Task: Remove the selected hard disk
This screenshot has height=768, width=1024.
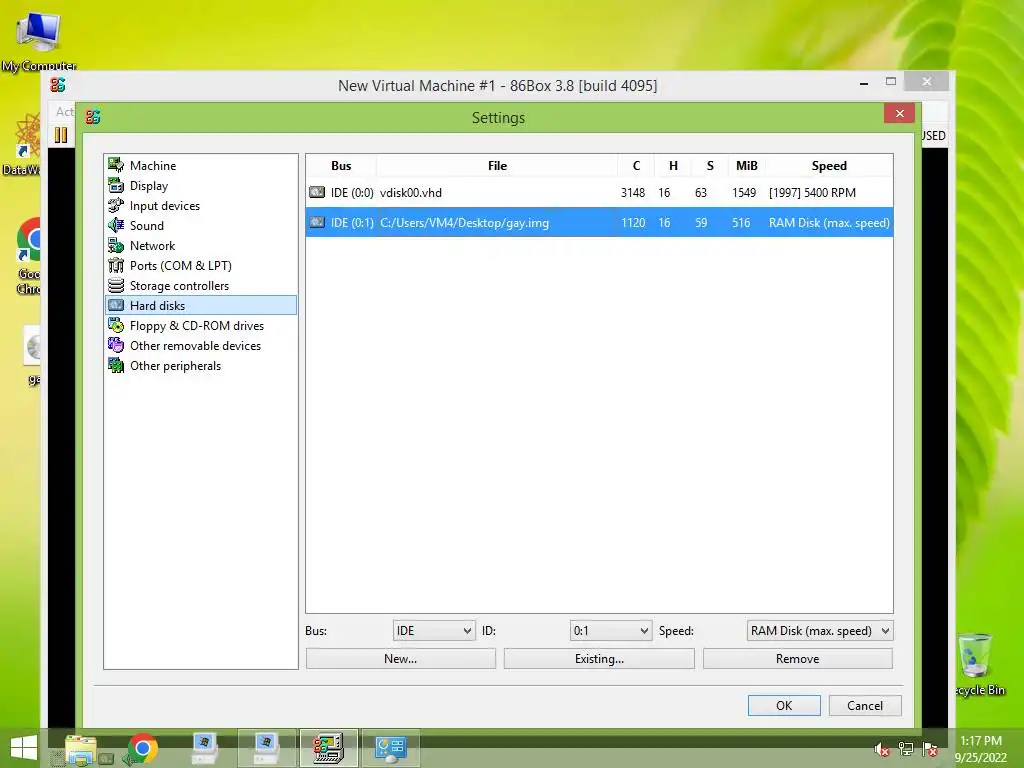Action: [797, 659]
